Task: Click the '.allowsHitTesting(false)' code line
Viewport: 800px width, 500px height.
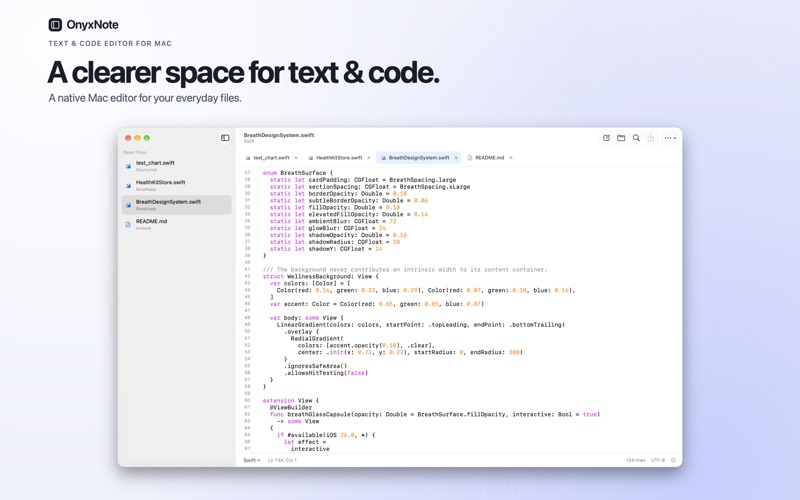Action: click(326, 373)
